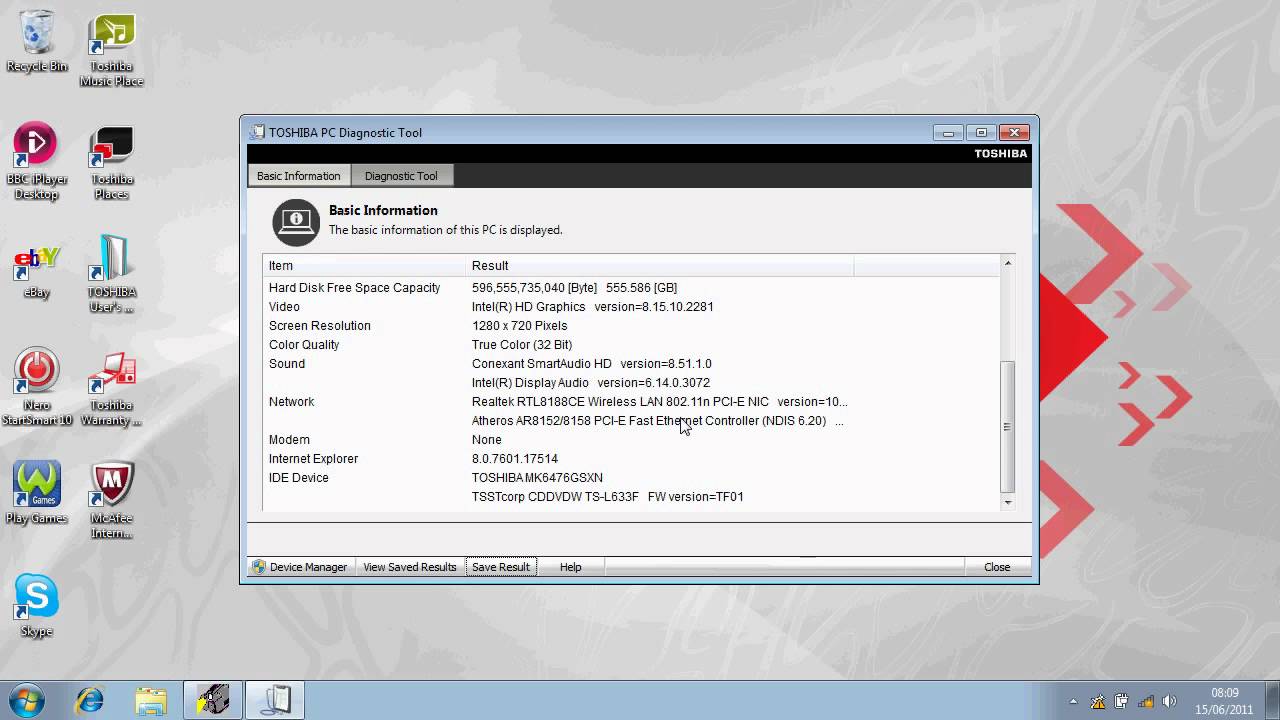Image resolution: width=1280 pixels, height=720 pixels.
Task: Select the Internet Explorer row label
Action: 313,459
